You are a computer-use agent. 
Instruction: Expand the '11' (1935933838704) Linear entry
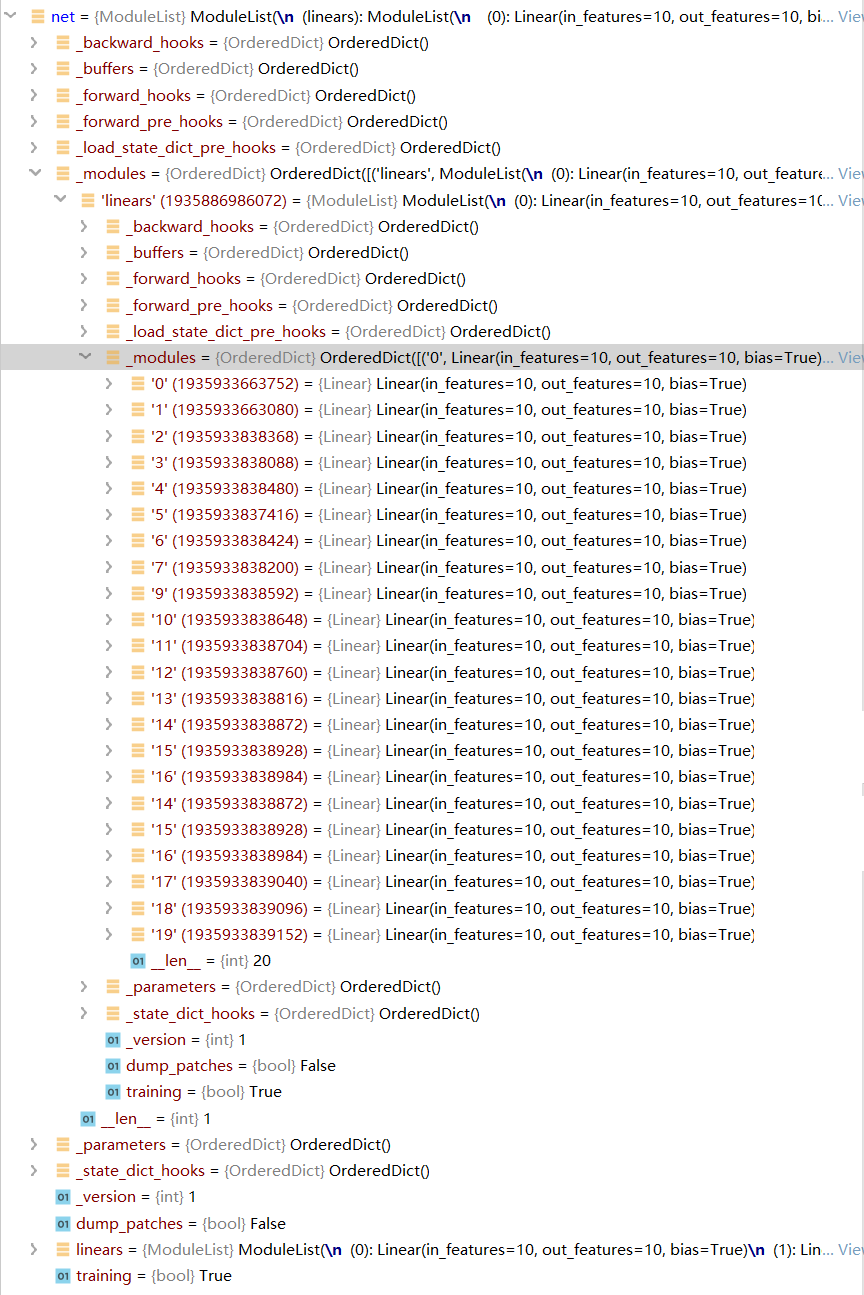click(109, 646)
